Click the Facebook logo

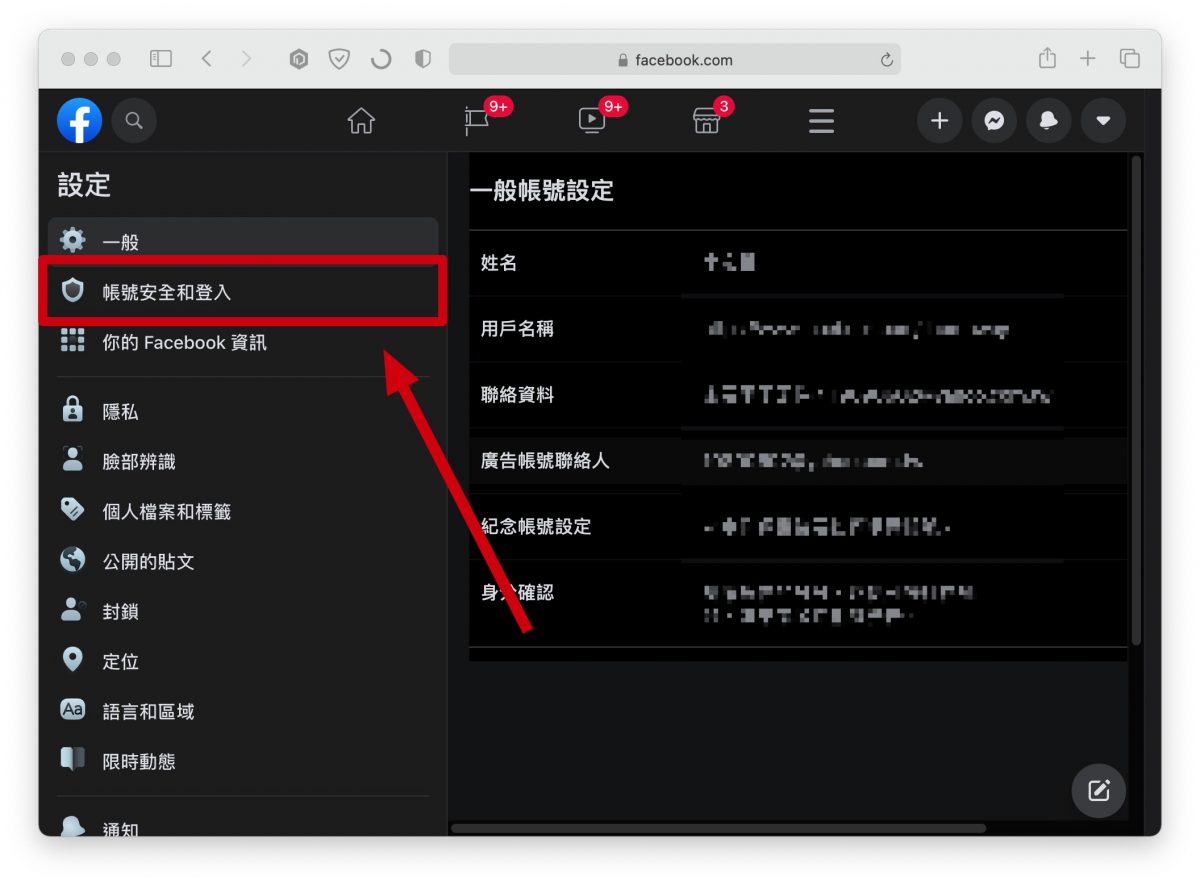[x=79, y=121]
